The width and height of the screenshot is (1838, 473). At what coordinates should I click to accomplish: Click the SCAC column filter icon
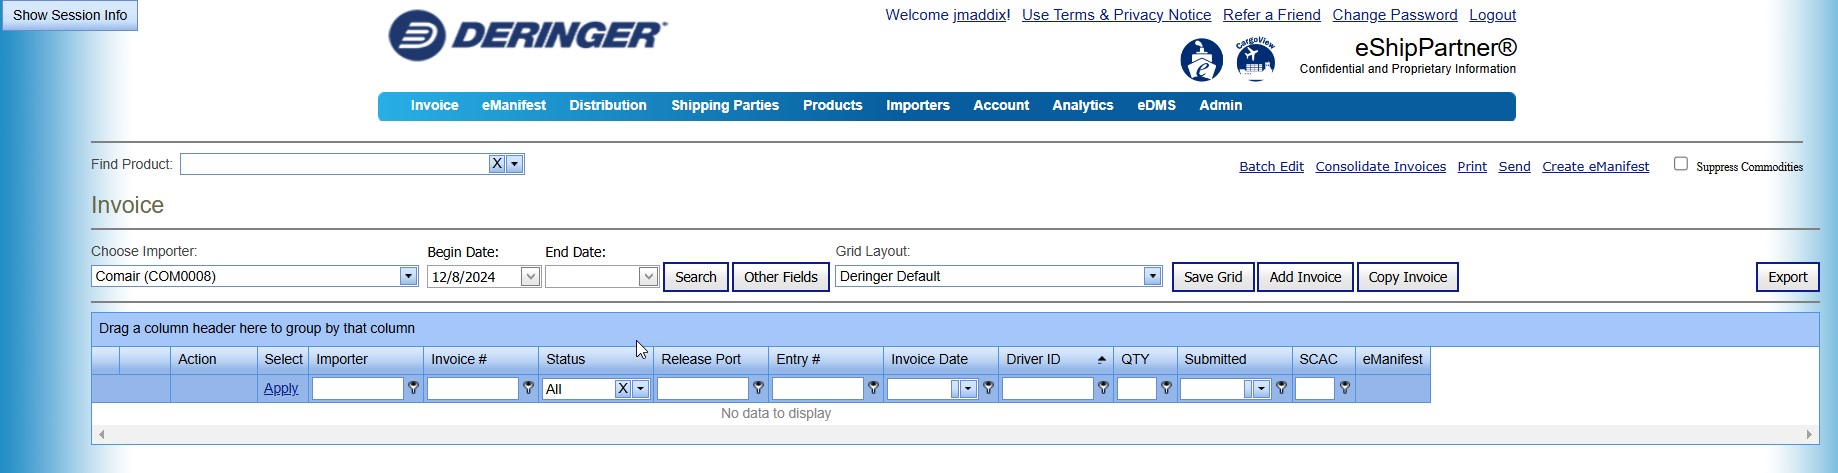(x=1345, y=388)
